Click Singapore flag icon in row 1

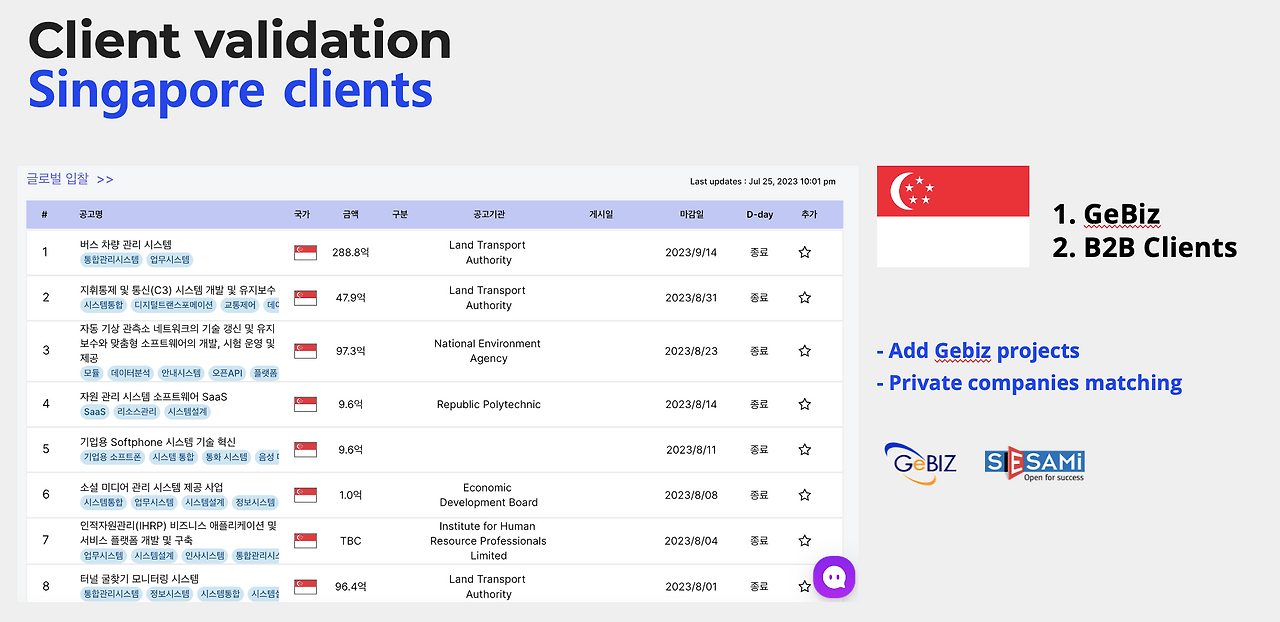pyautogui.click(x=305, y=253)
